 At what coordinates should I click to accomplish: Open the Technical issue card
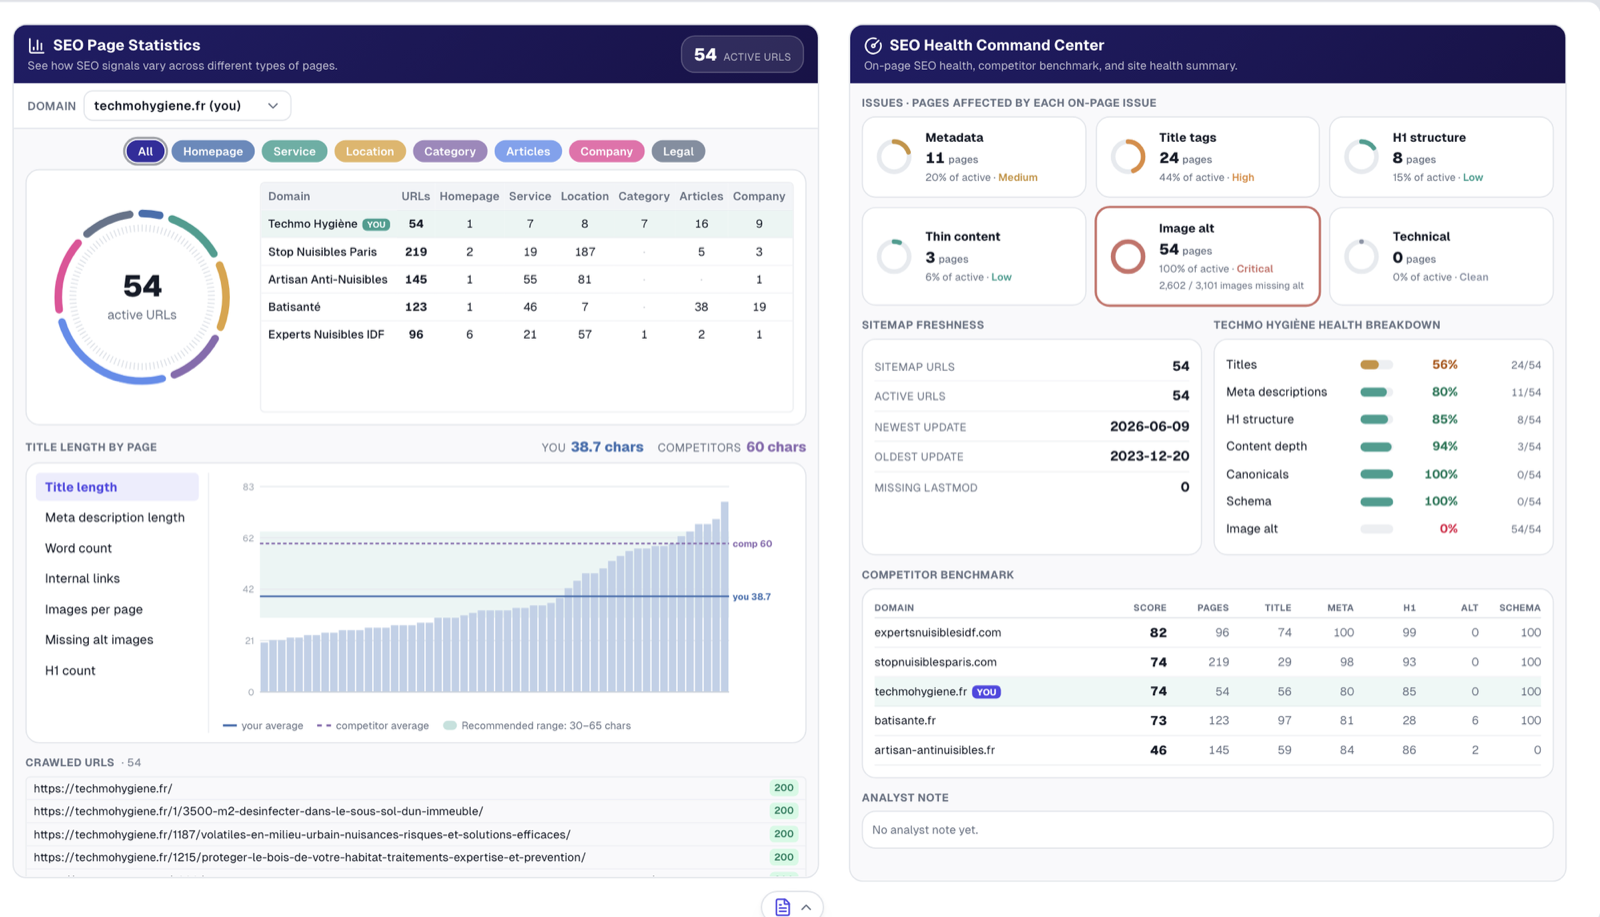click(x=1441, y=256)
